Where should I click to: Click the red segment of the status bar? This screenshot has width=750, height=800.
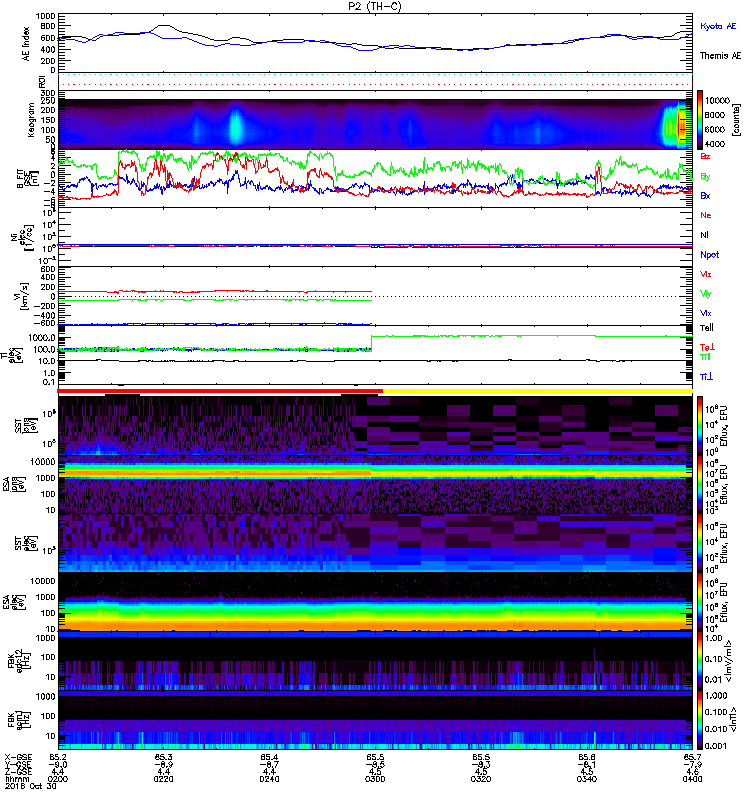coord(220,391)
